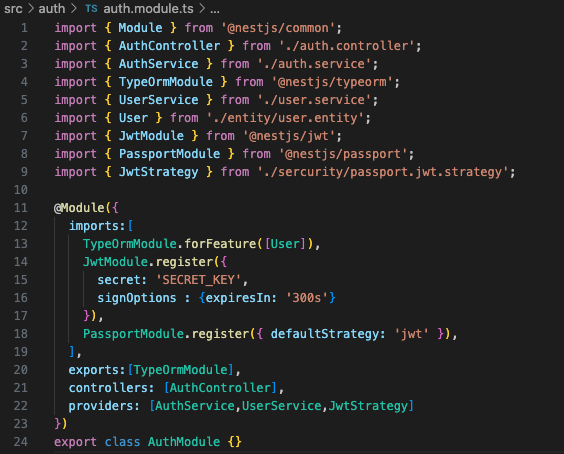Open the auth.module.ts breadcrumb
The image size is (564, 454).
click(x=148, y=8)
